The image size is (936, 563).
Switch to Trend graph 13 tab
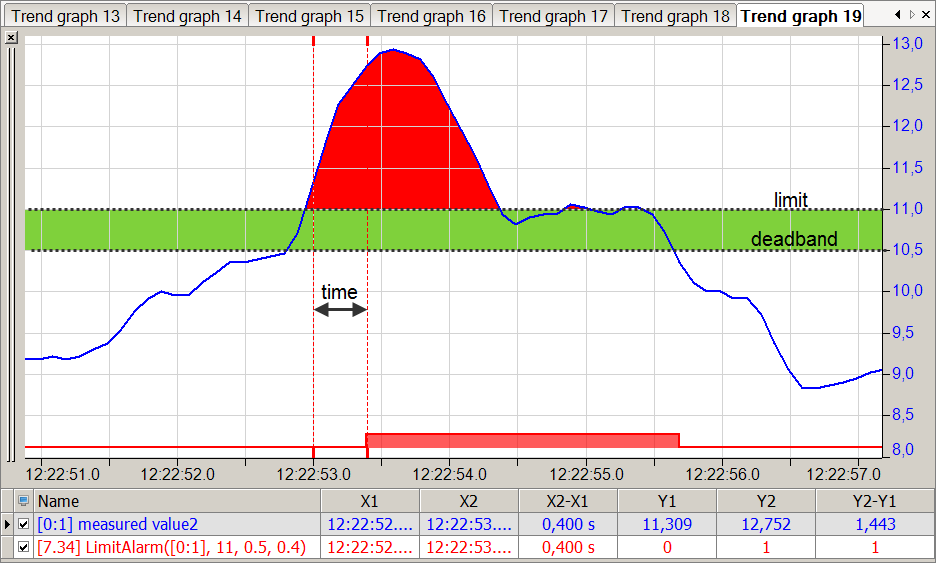(65, 16)
